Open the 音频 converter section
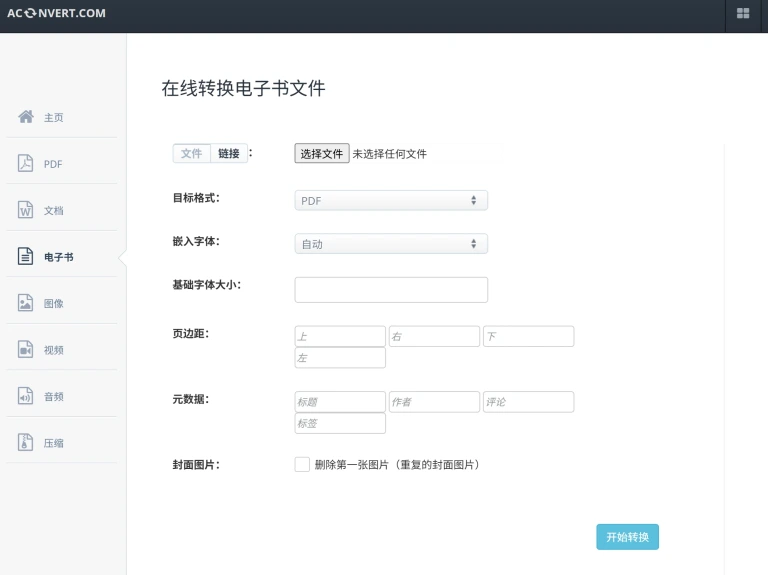768x575 pixels. (53, 397)
